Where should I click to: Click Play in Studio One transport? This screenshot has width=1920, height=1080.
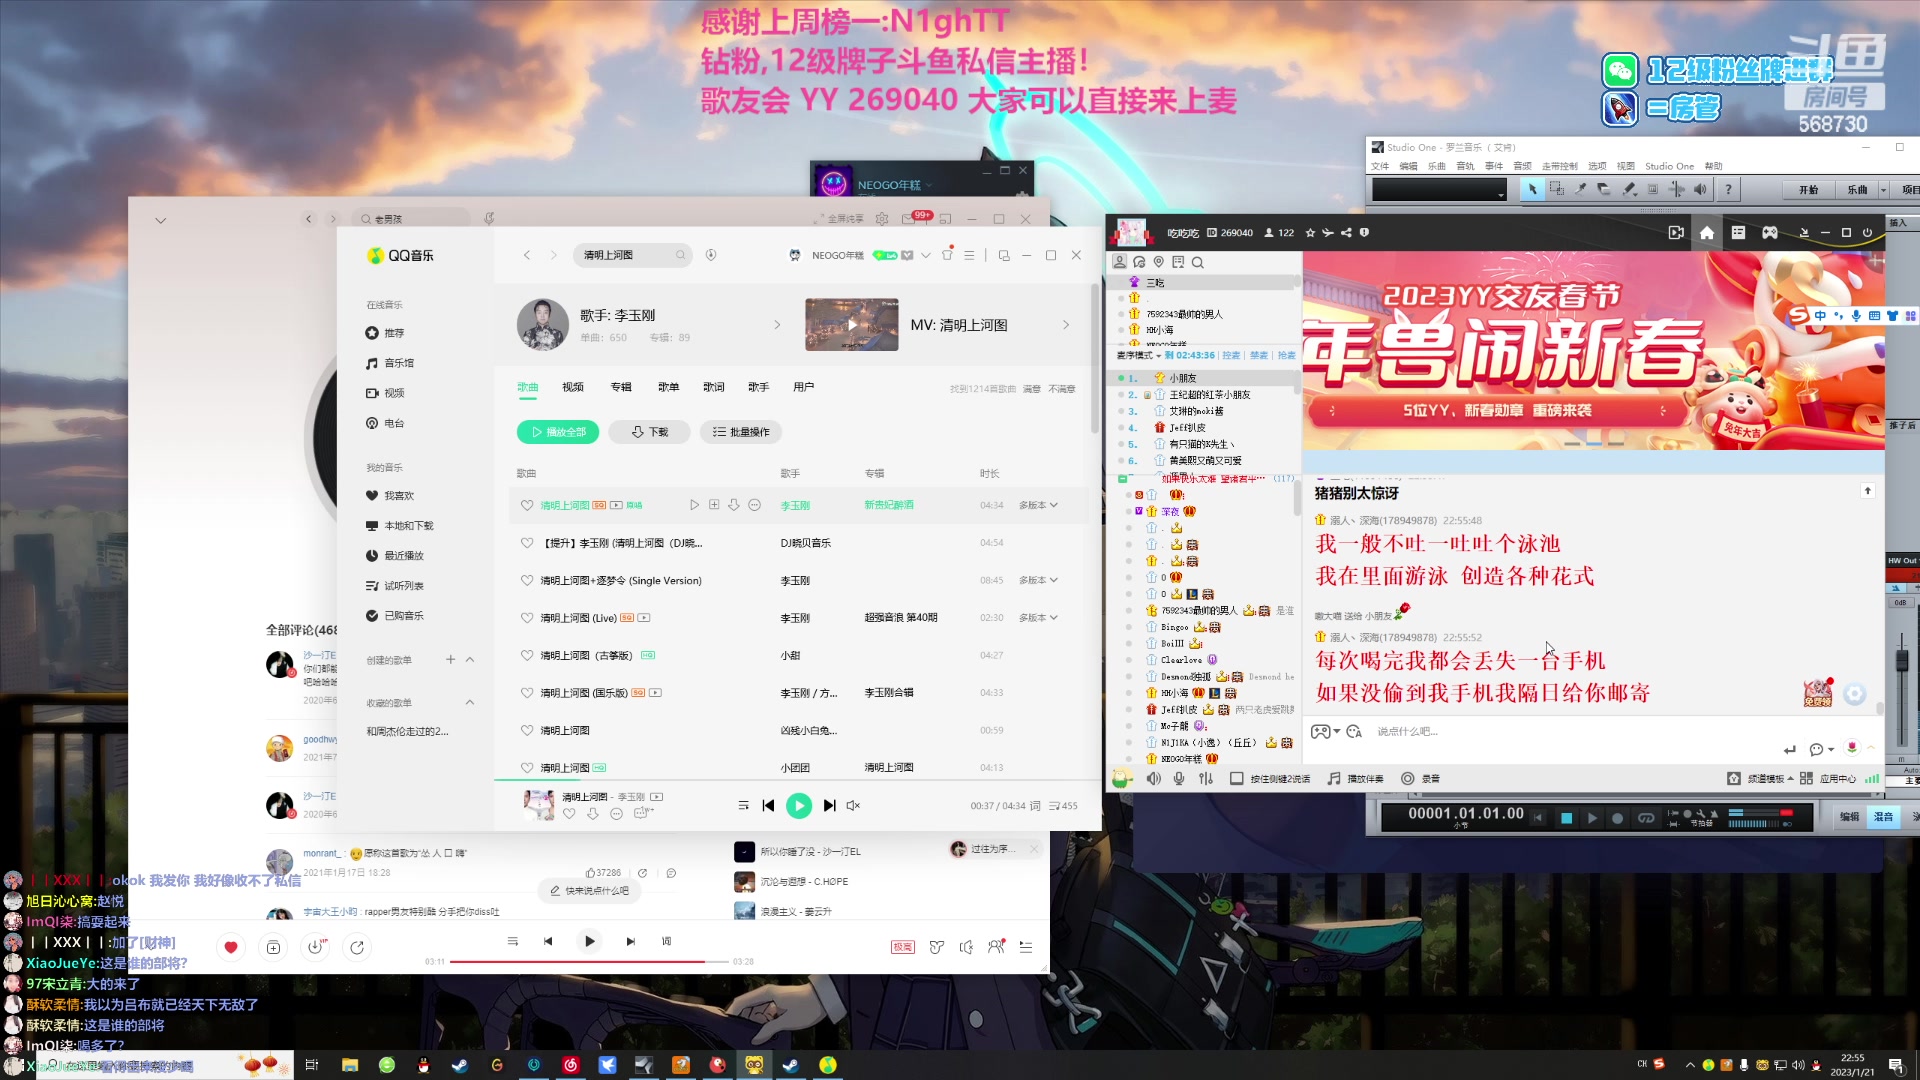tap(1592, 818)
